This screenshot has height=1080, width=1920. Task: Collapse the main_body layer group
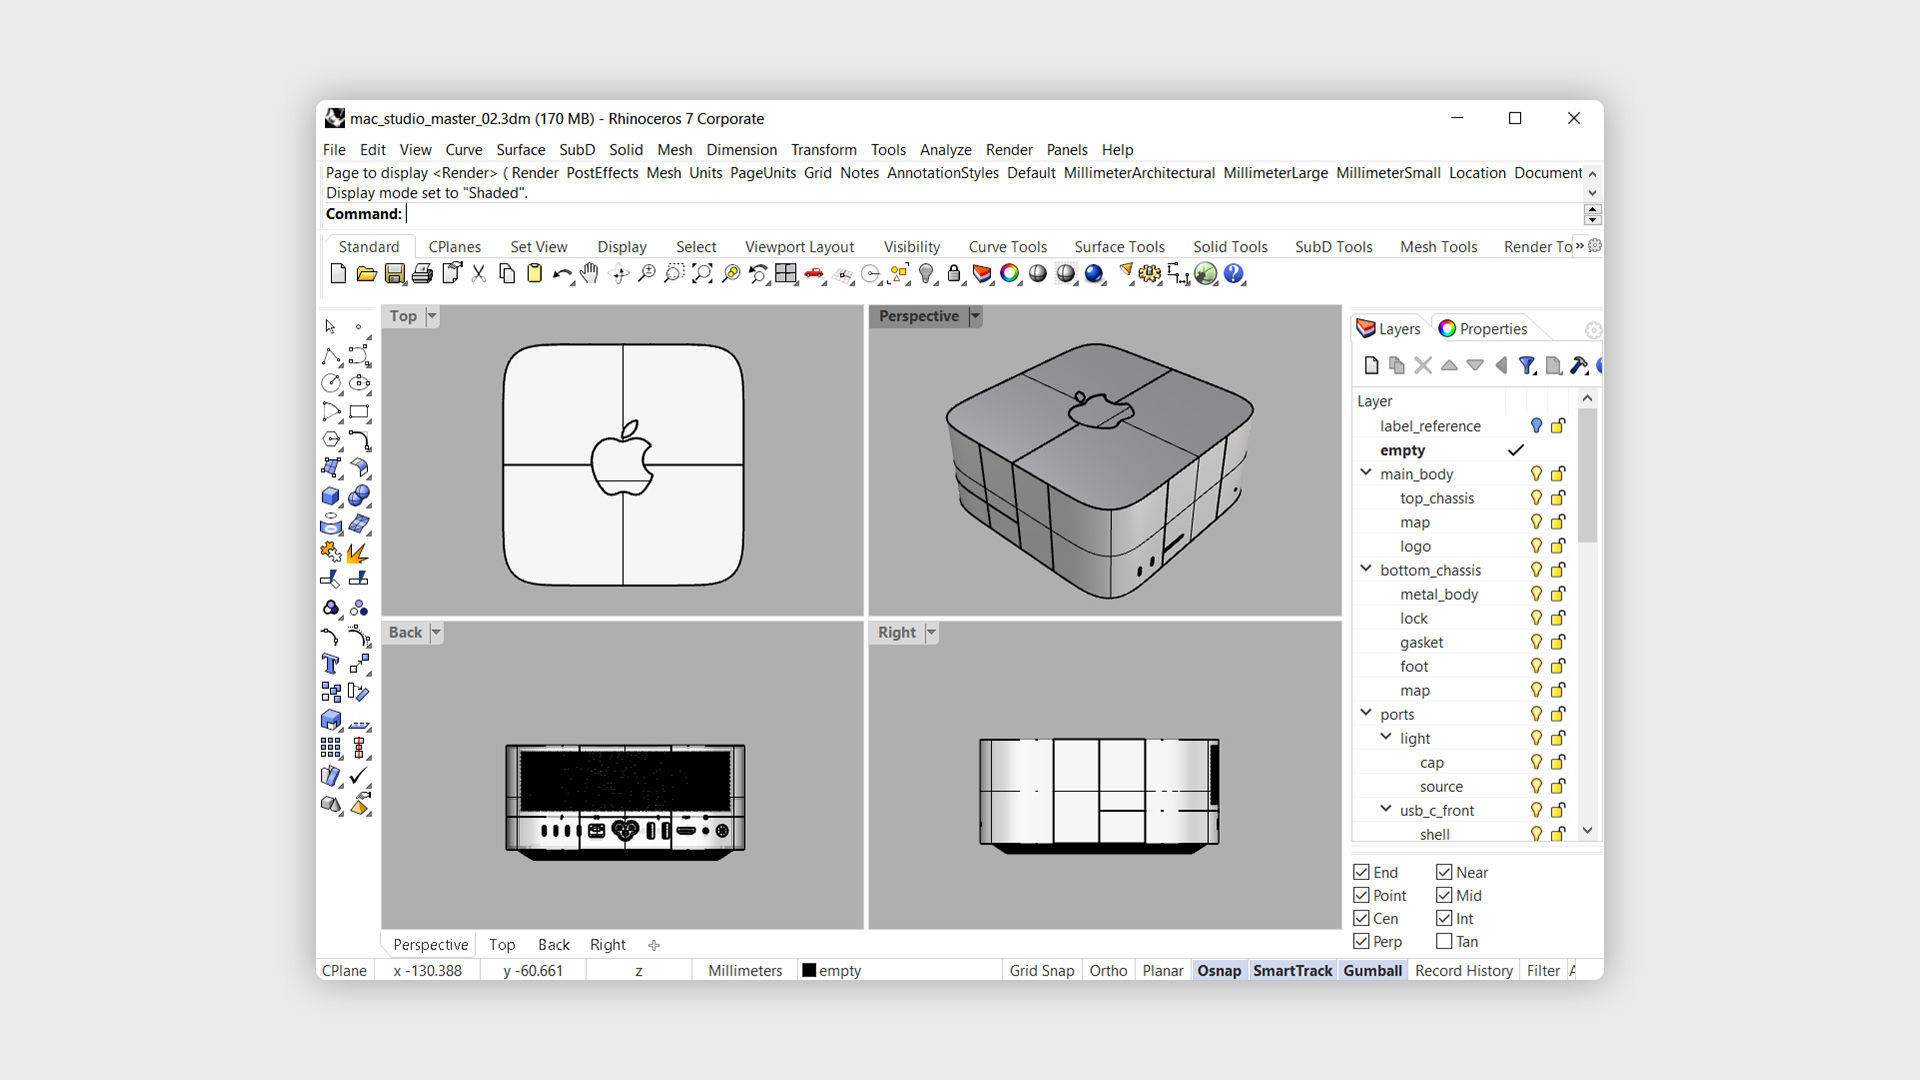click(1366, 473)
